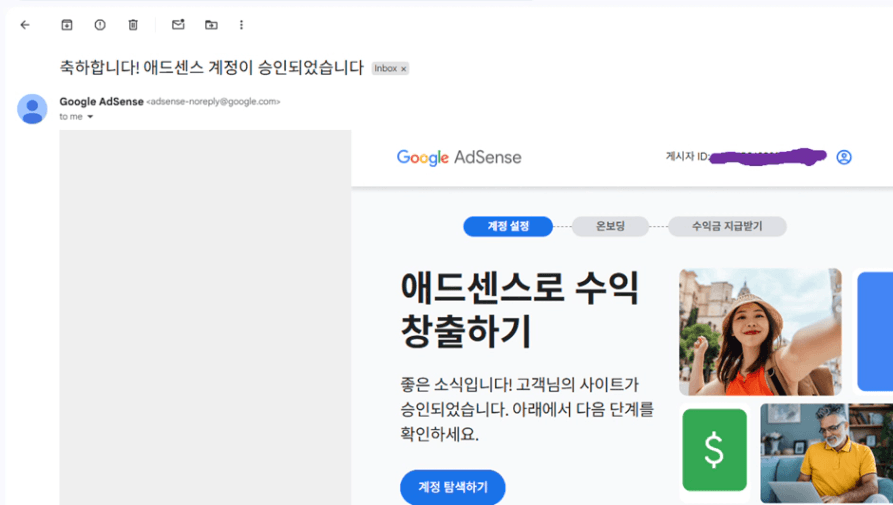Select the 온보딩 step tab
This screenshot has height=505, width=893.
pyautogui.click(x=610, y=227)
